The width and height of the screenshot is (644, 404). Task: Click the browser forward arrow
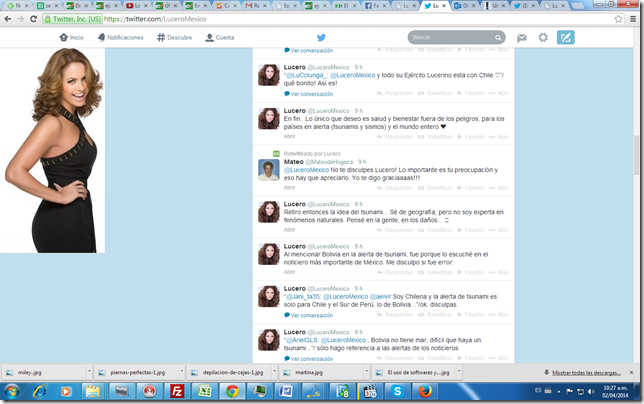(21, 19)
